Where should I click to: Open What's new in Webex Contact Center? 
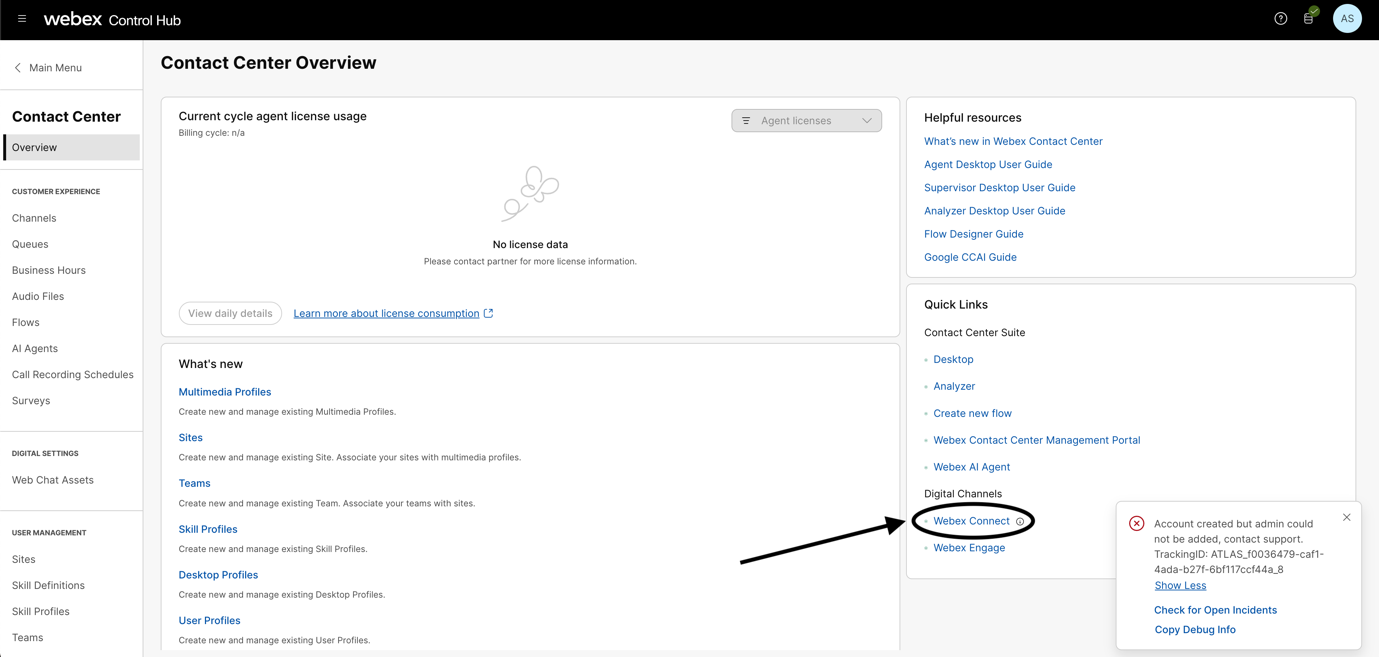1013,141
